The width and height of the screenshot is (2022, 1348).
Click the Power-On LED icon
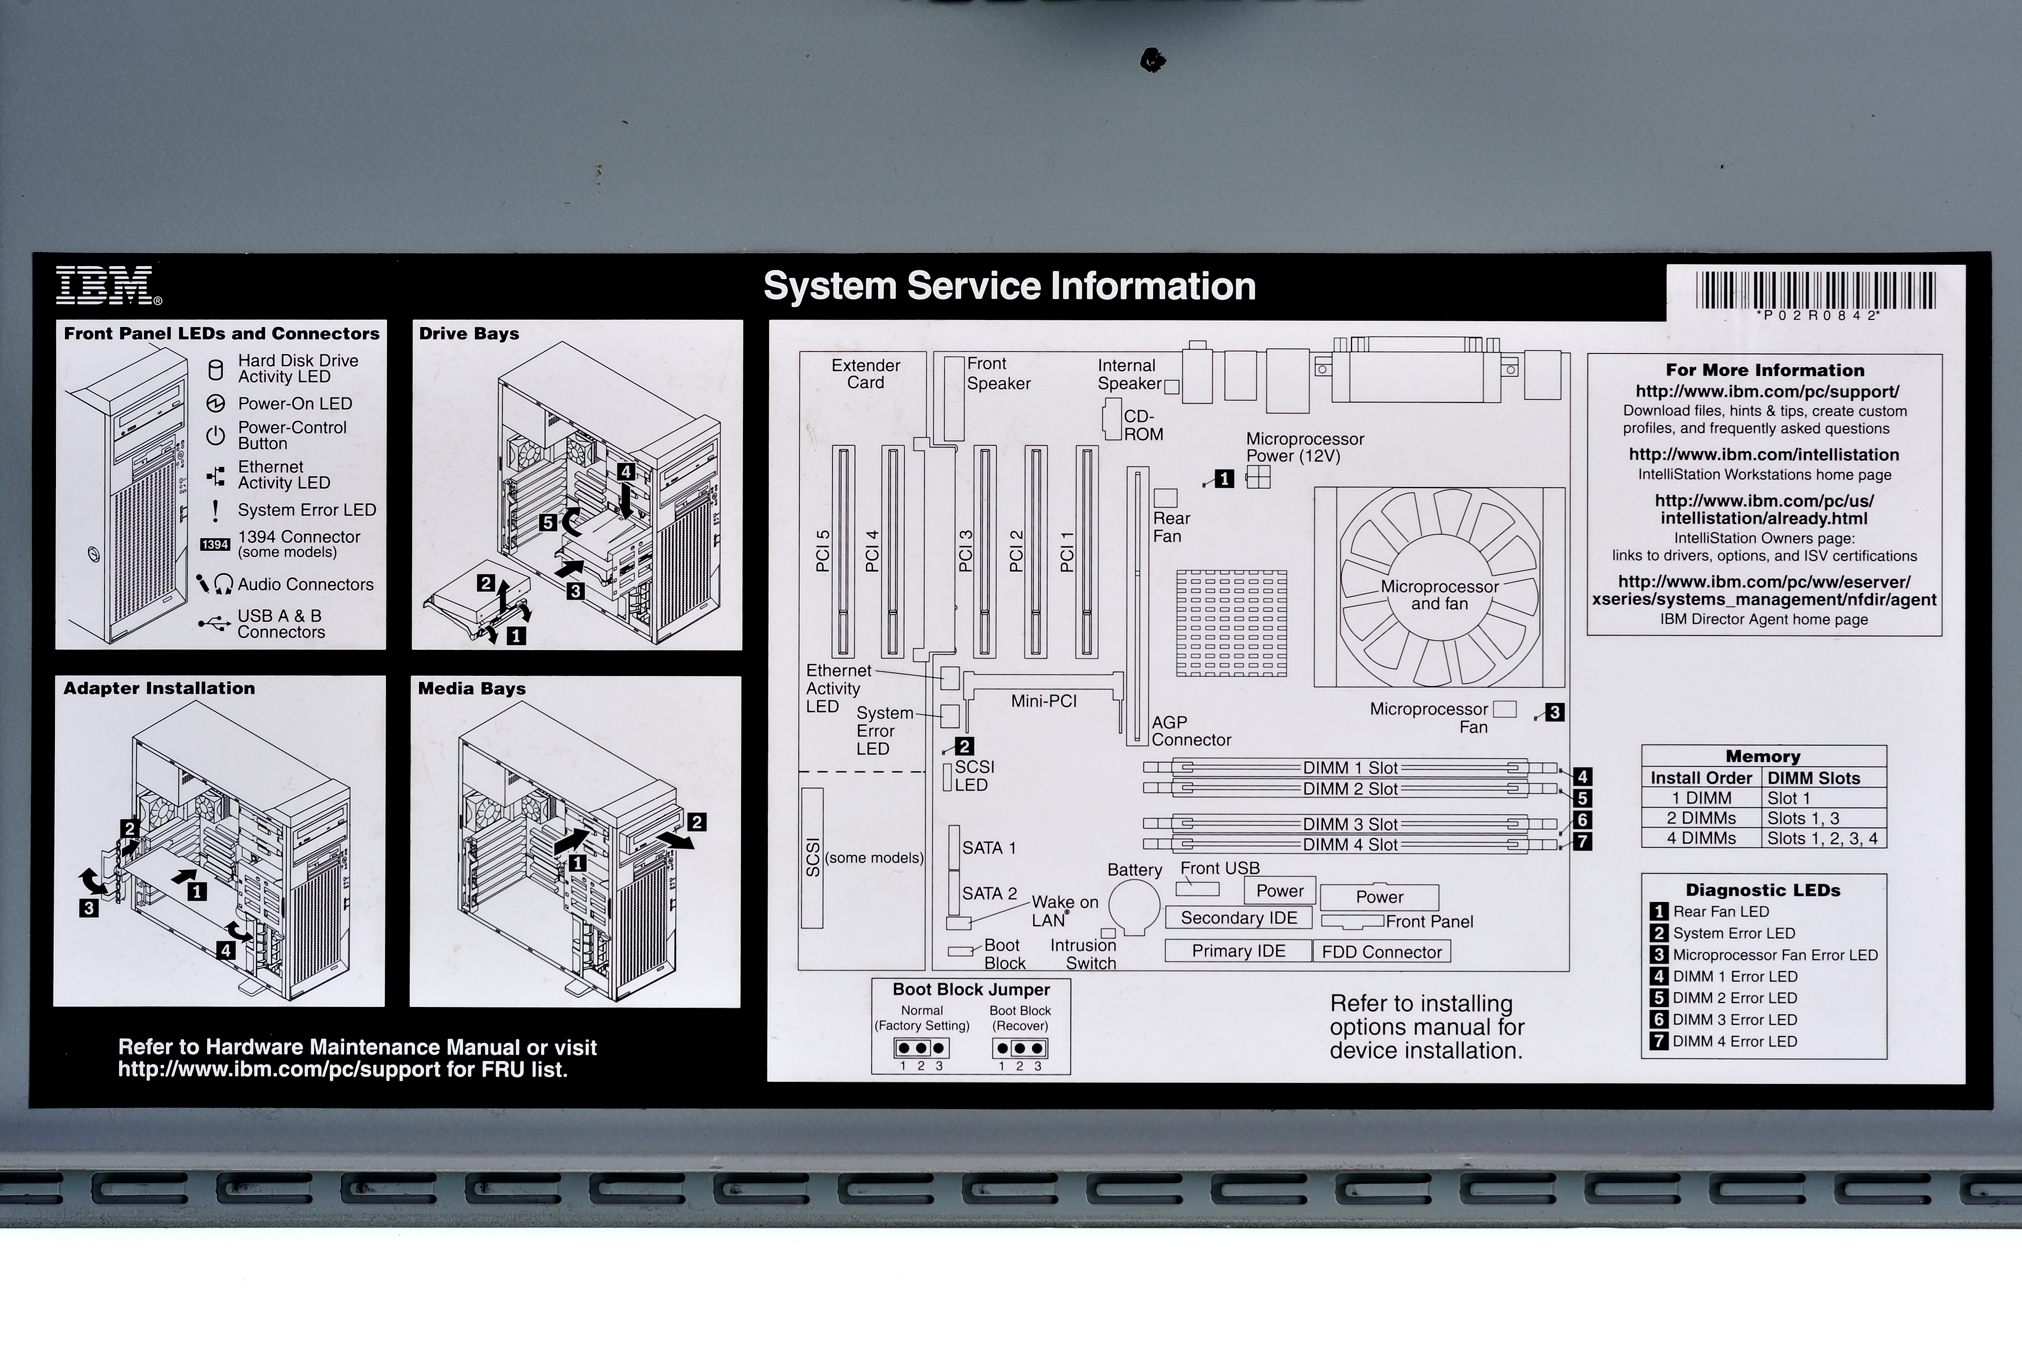(x=215, y=404)
